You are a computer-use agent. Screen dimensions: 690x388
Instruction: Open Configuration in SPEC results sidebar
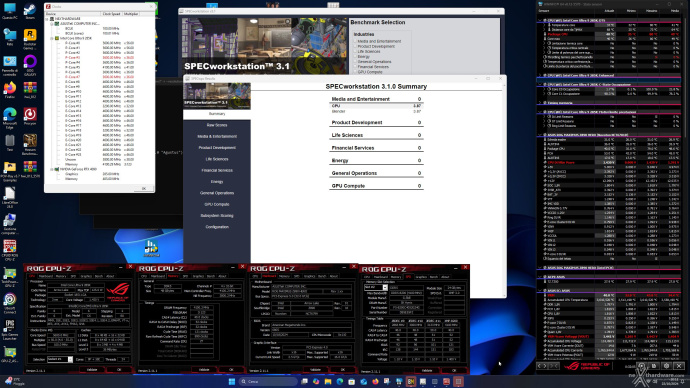[x=217, y=227]
